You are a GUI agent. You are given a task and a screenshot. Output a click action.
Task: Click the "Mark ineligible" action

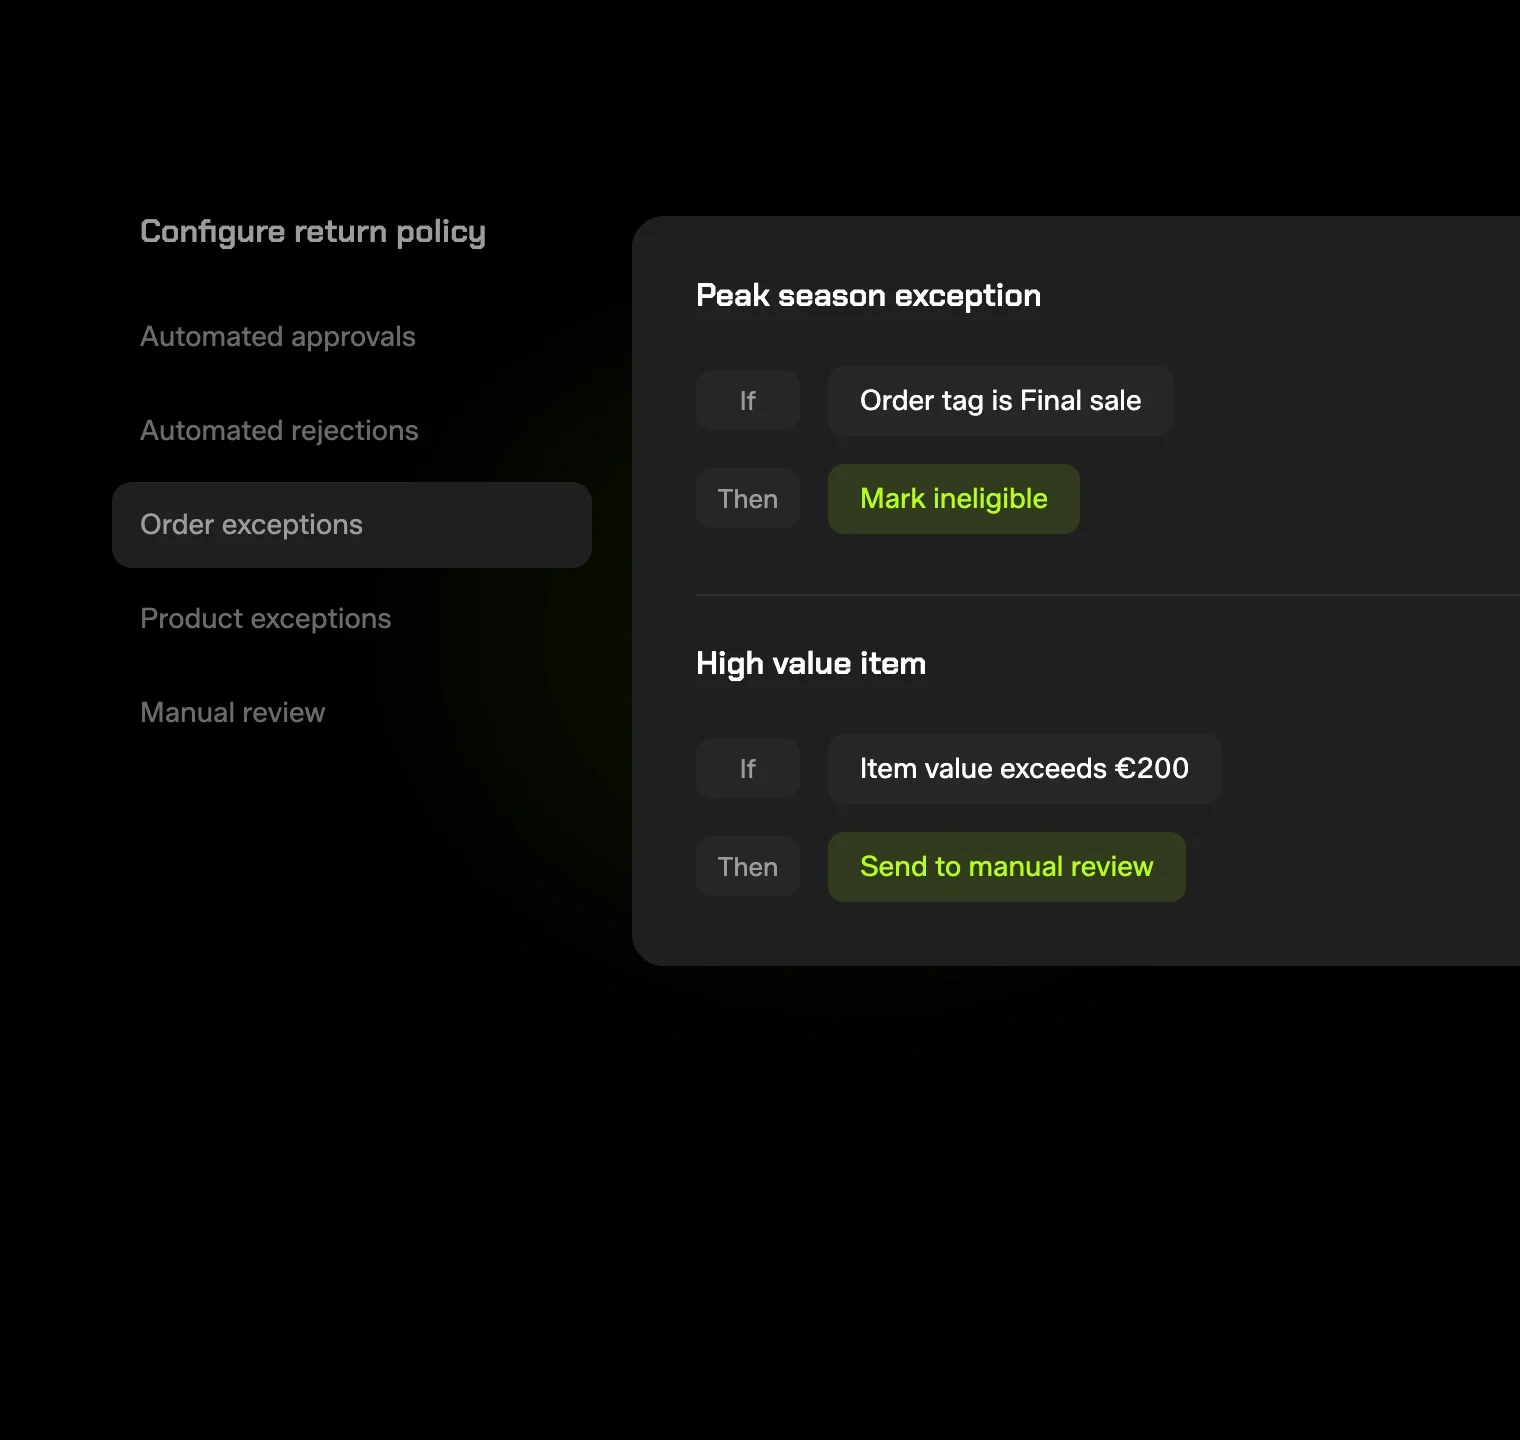pyautogui.click(x=954, y=499)
